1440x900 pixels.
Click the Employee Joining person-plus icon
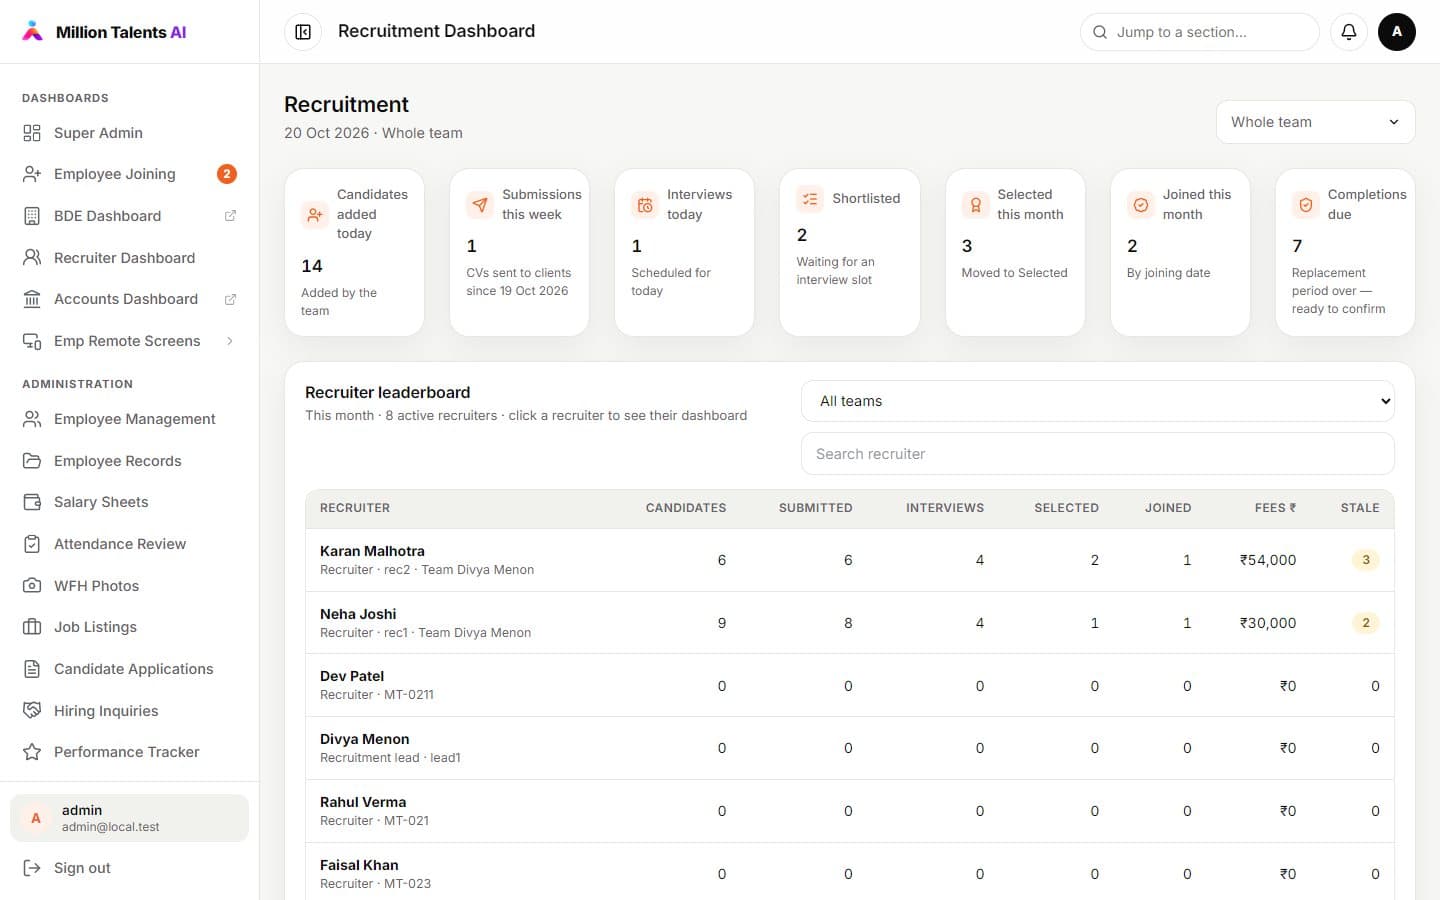point(32,174)
